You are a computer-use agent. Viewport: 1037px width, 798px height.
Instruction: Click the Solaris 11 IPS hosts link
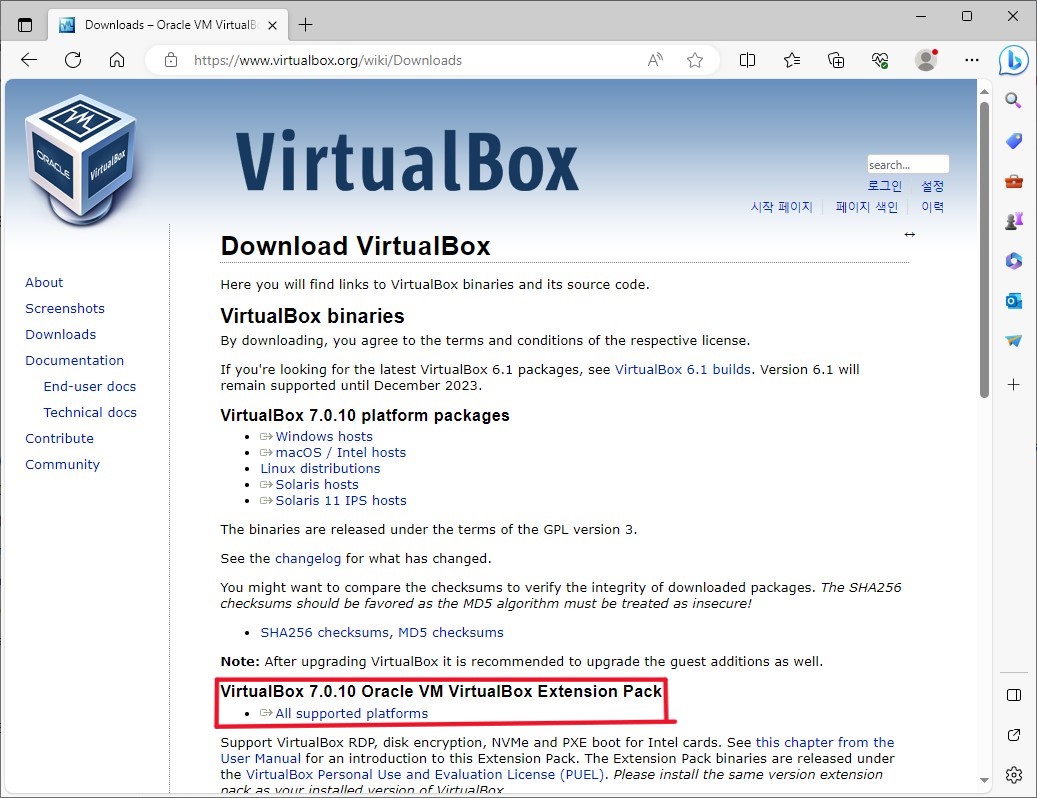pyautogui.click(x=341, y=500)
